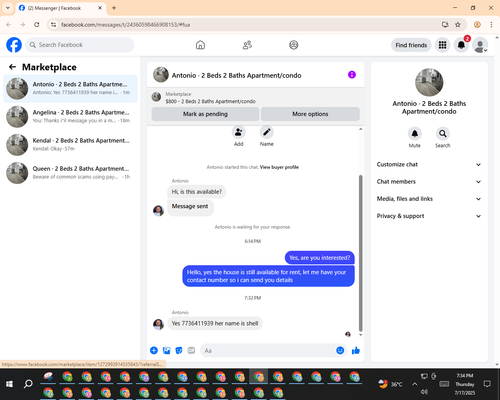Click Antonio's large profile picture in side panel

click(429, 82)
